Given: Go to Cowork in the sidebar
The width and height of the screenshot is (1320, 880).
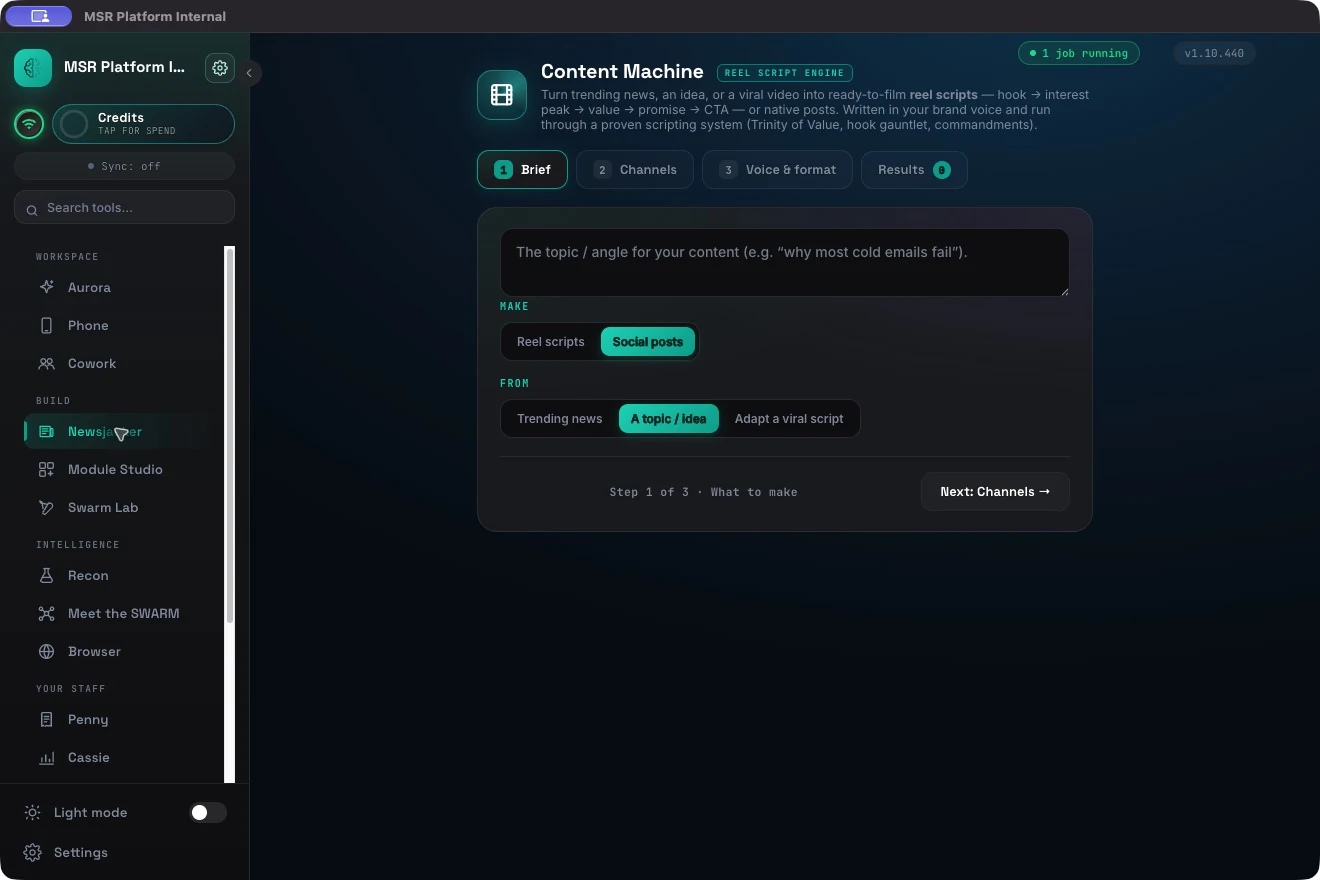Looking at the screenshot, I should (x=124, y=363).
